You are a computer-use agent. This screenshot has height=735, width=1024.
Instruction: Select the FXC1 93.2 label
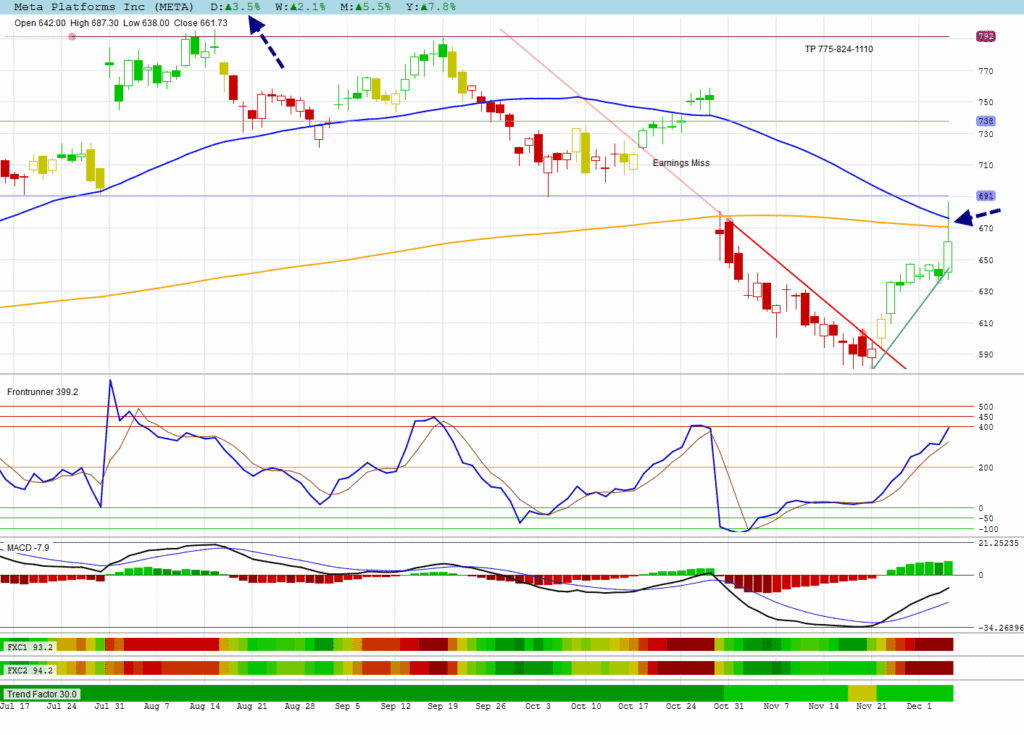point(29,646)
